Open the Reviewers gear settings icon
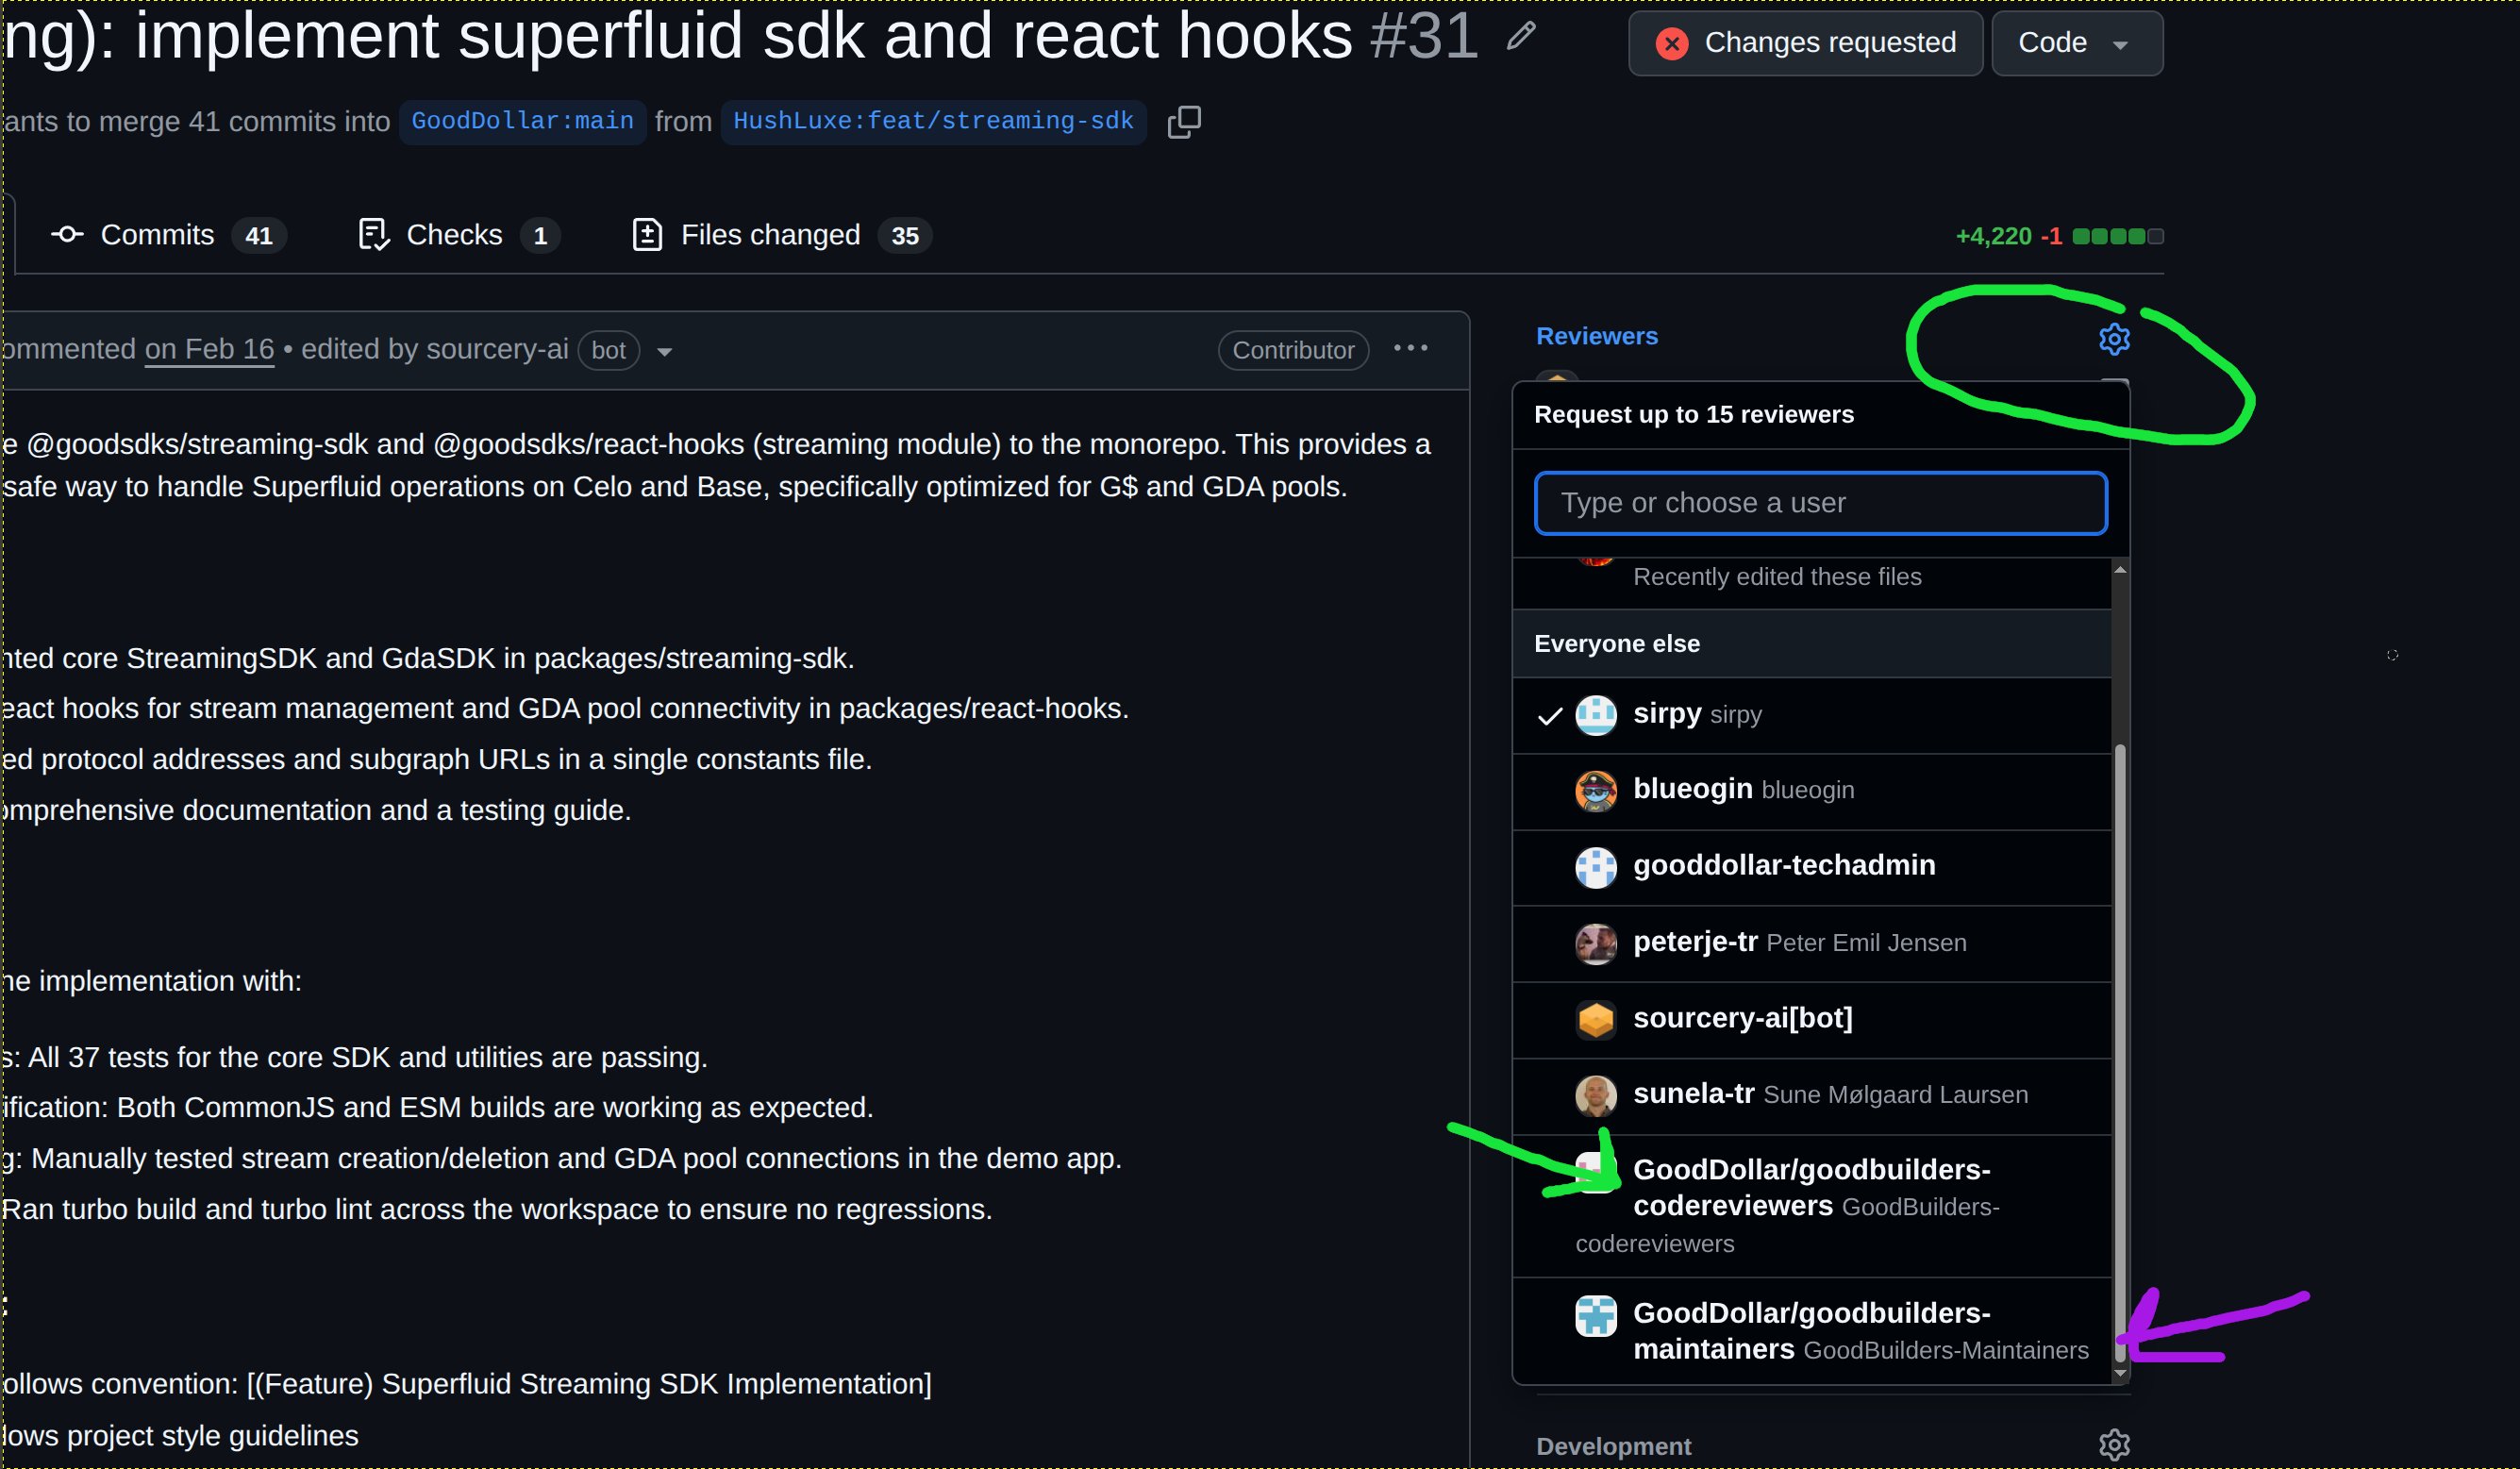The image size is (2520, 1469). (x=2113, y=339)
